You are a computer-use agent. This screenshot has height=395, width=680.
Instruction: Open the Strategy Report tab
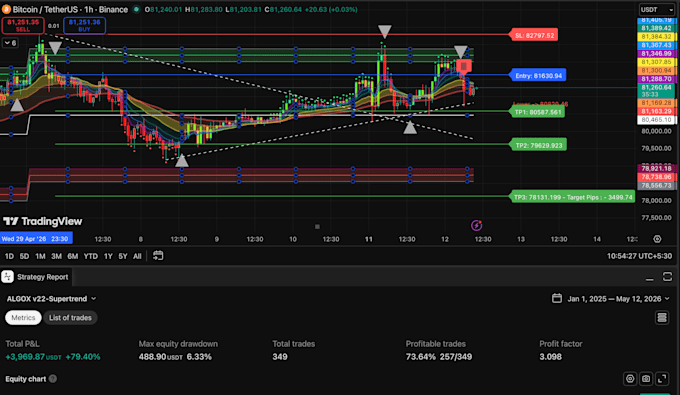(36, 277)
